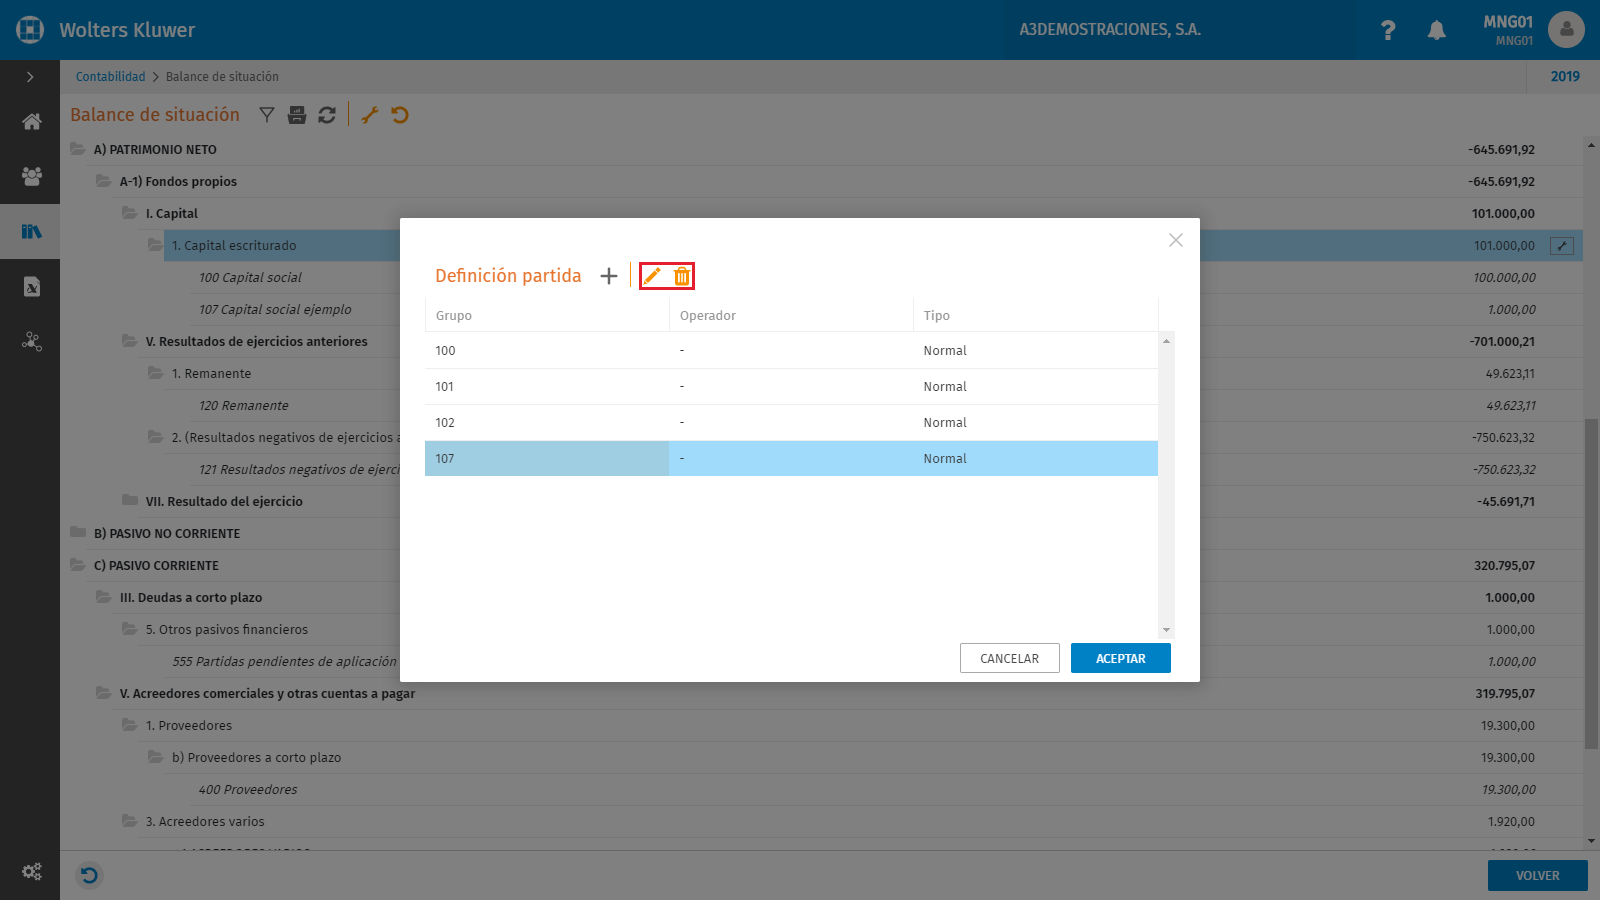
Task: Select 400 Proveedores tree item
Action: [247, 790]
